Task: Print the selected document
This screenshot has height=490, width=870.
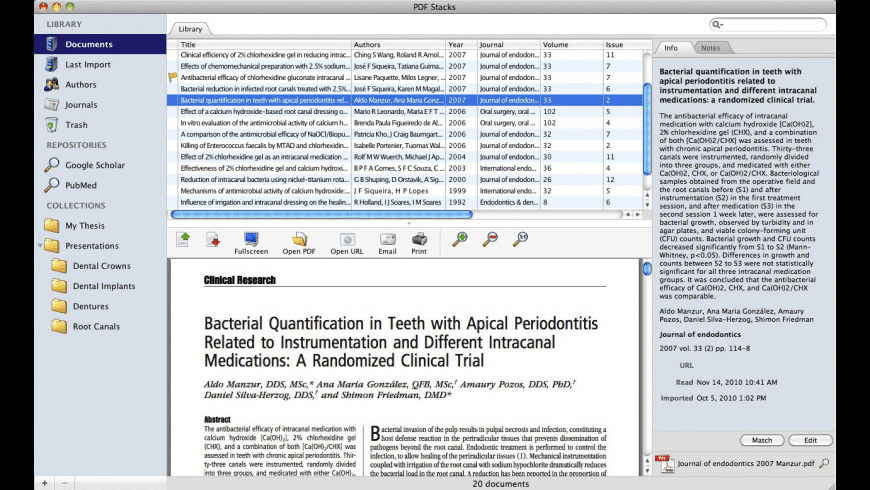Action: point(419,243)
